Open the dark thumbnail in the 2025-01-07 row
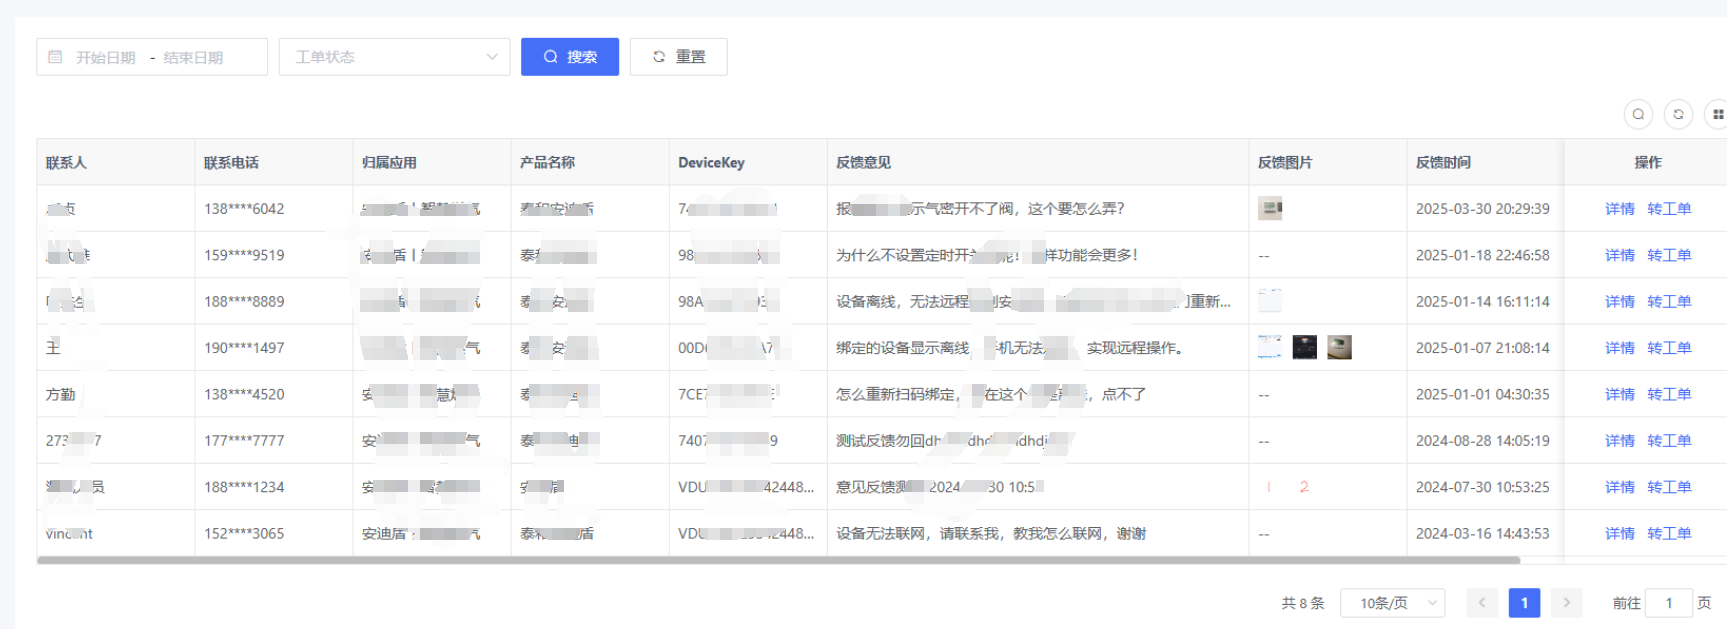 [x=1304, y=347]
